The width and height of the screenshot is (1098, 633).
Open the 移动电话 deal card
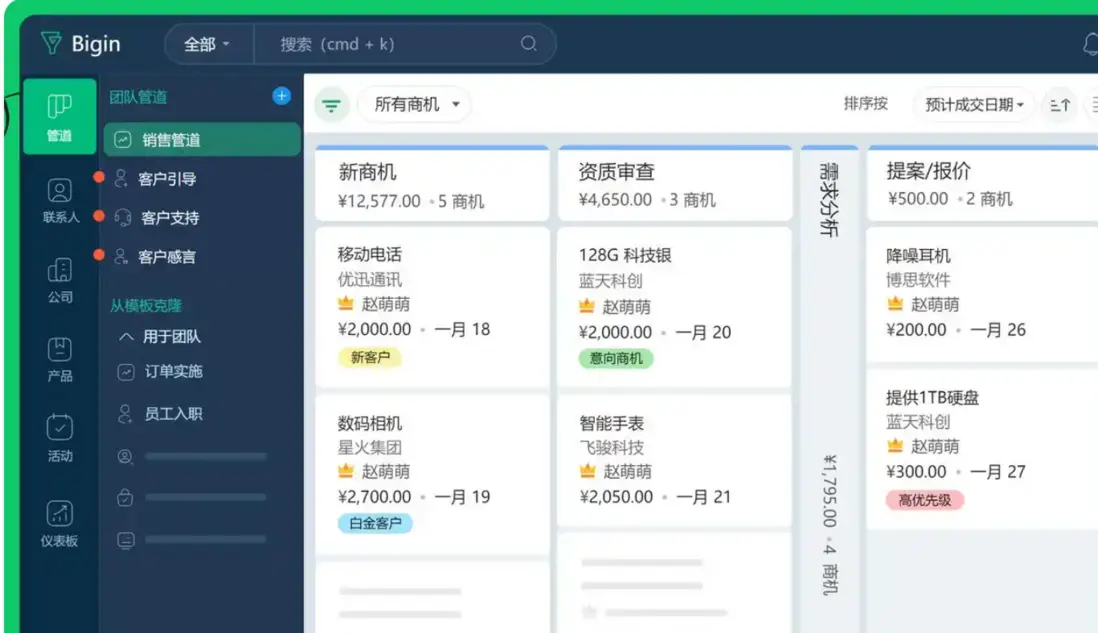pyautogui.click(x=432, y=306)
